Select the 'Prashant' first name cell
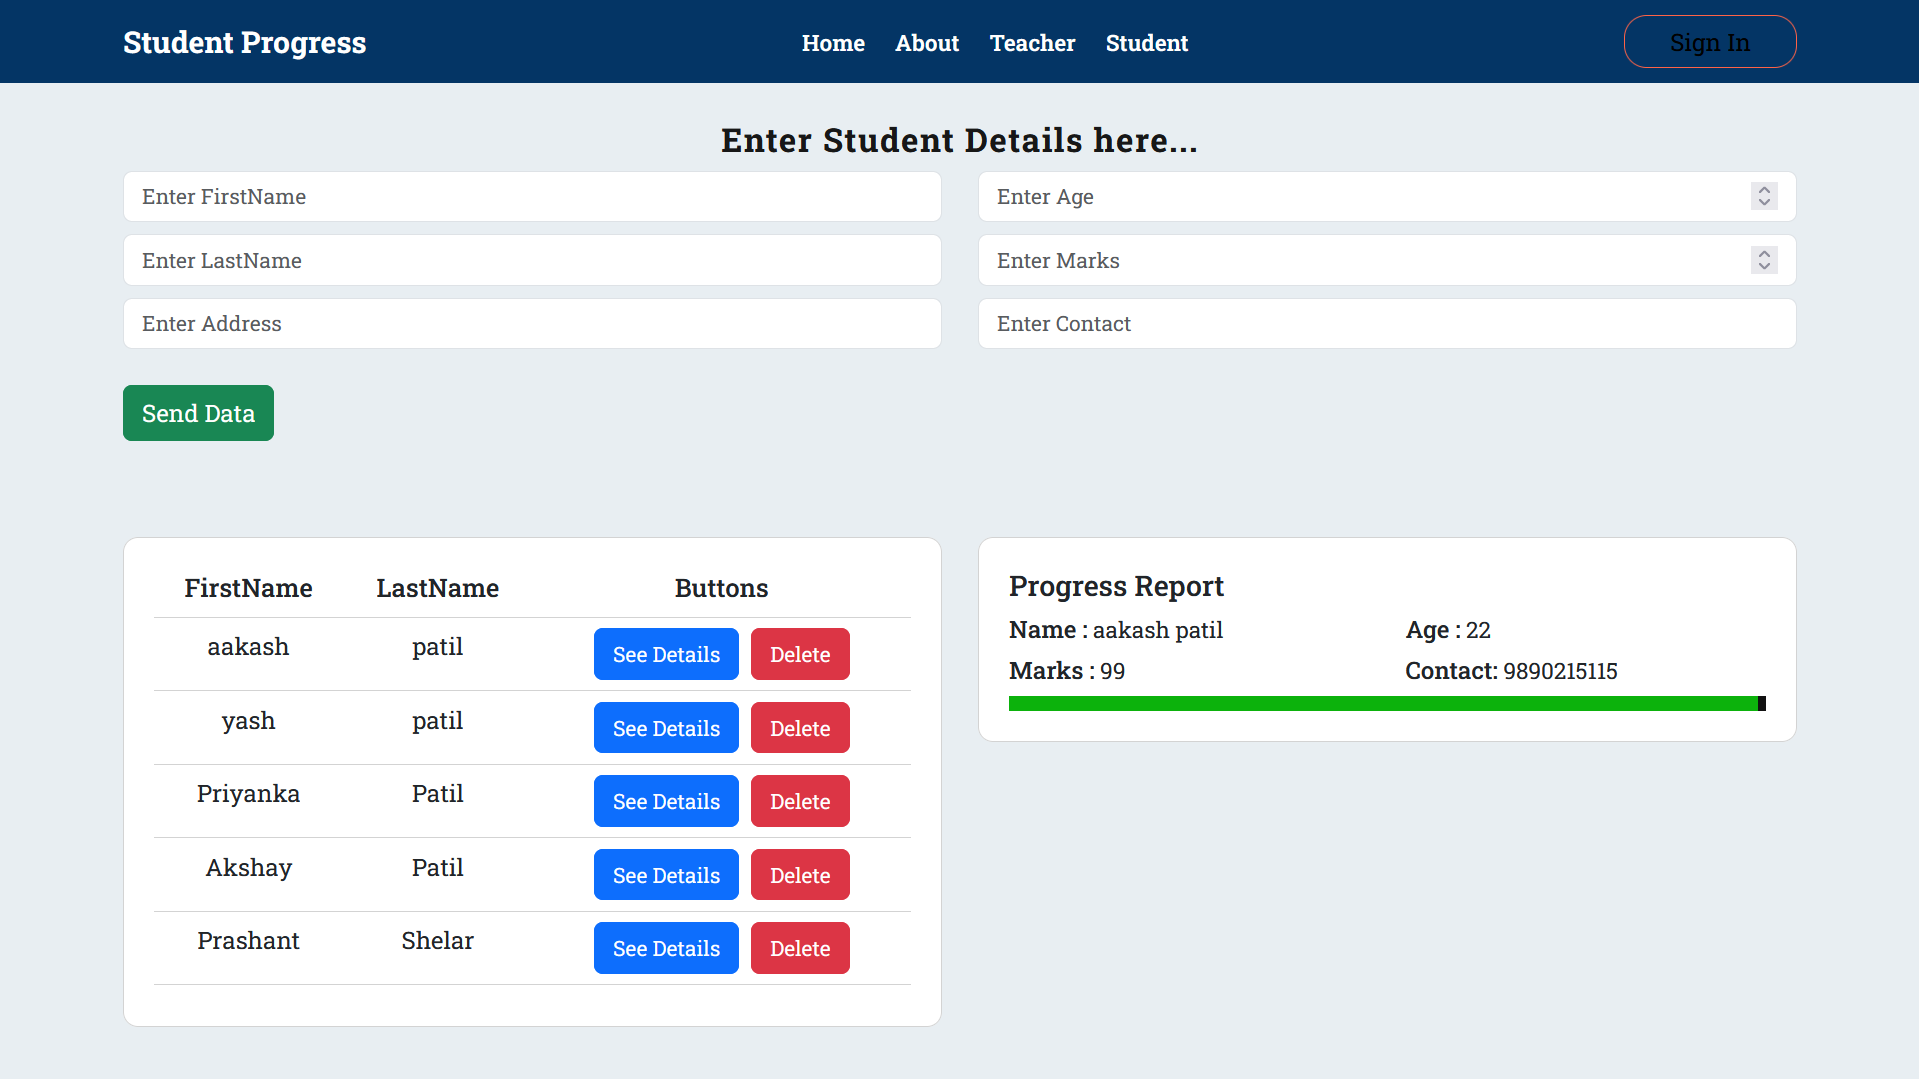1919x1079 pixels. [248, 941]
